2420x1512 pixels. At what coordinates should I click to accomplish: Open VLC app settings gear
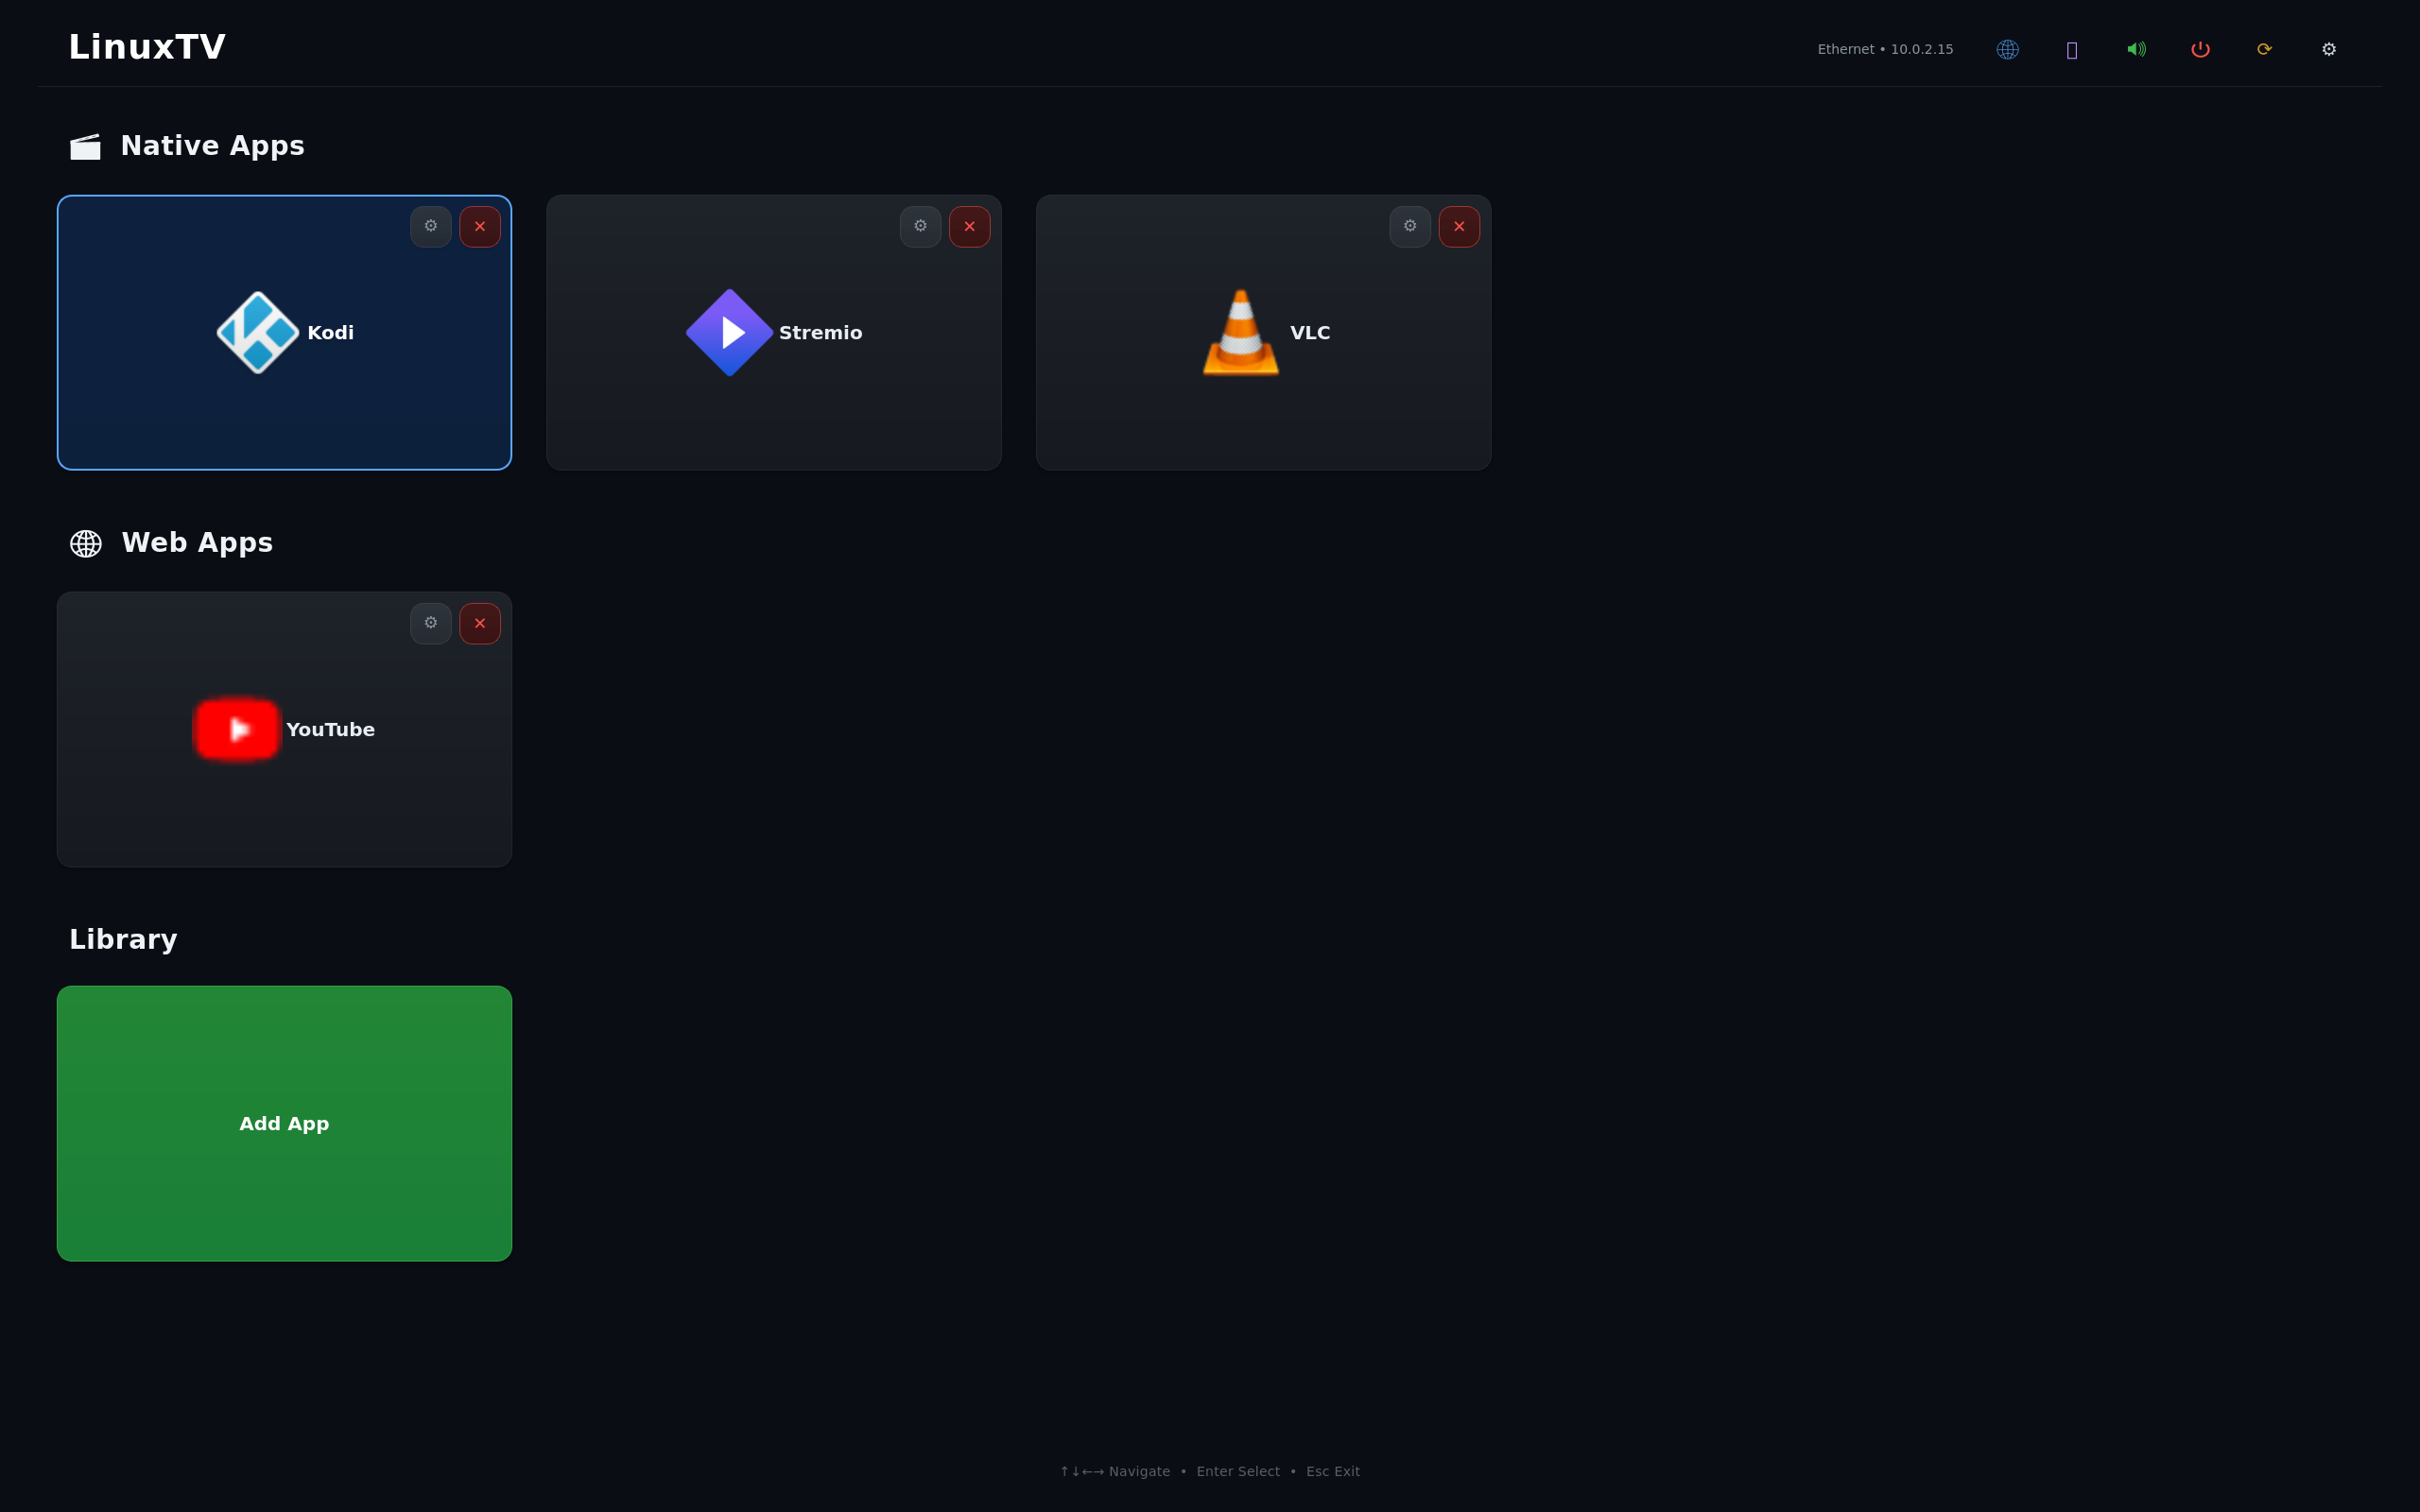tap(1410, 227)
